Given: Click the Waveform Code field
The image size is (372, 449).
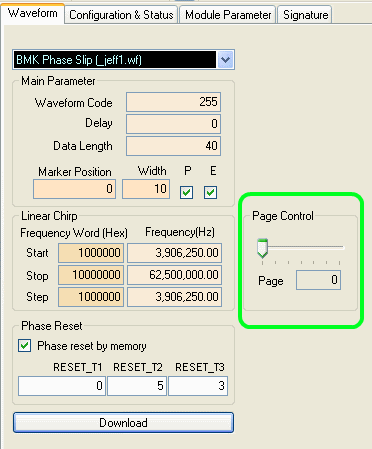Looking at the screenshot, I should click(173, 102).
